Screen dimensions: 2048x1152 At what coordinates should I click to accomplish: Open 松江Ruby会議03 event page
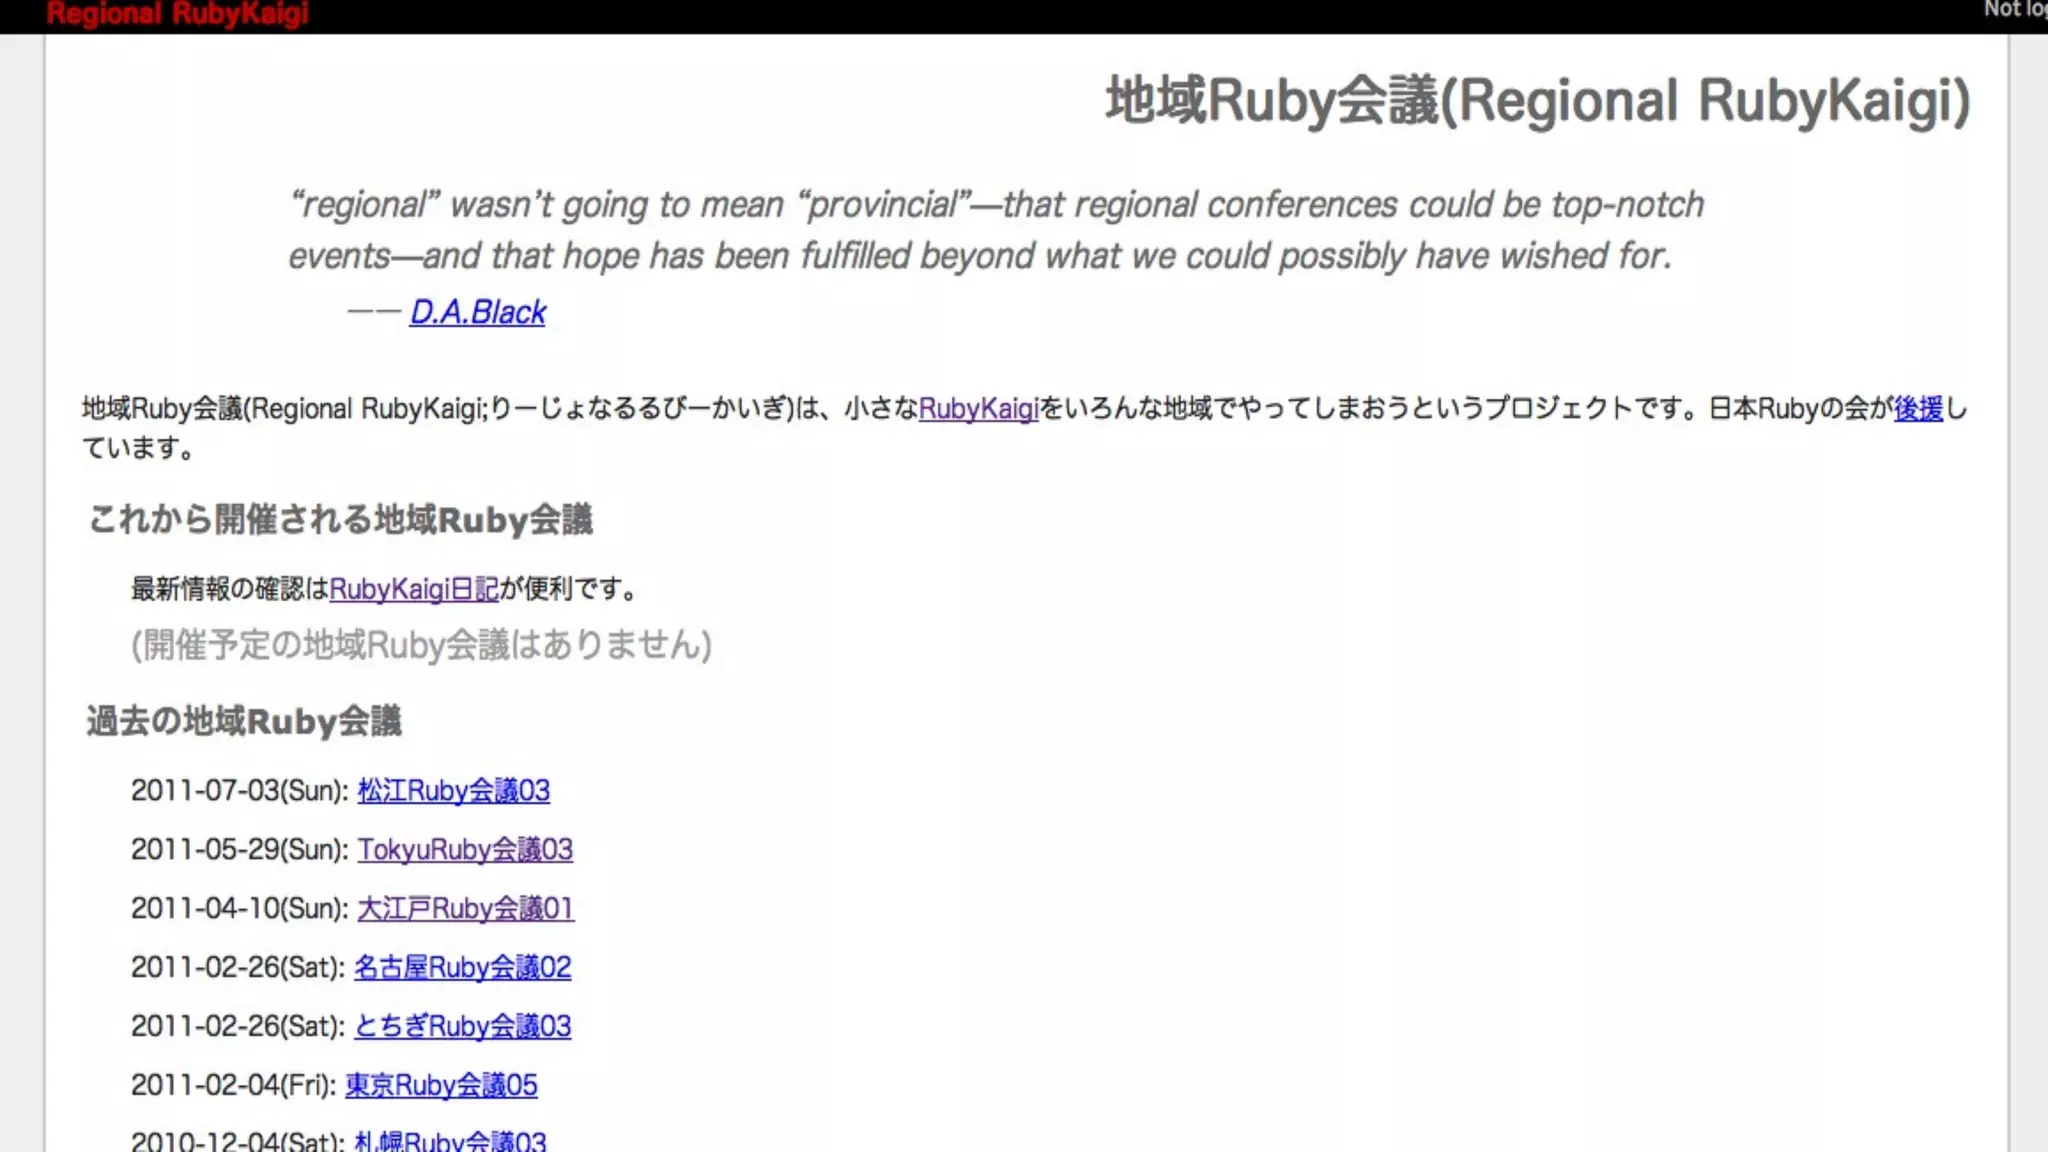click(x=453, y=790)
